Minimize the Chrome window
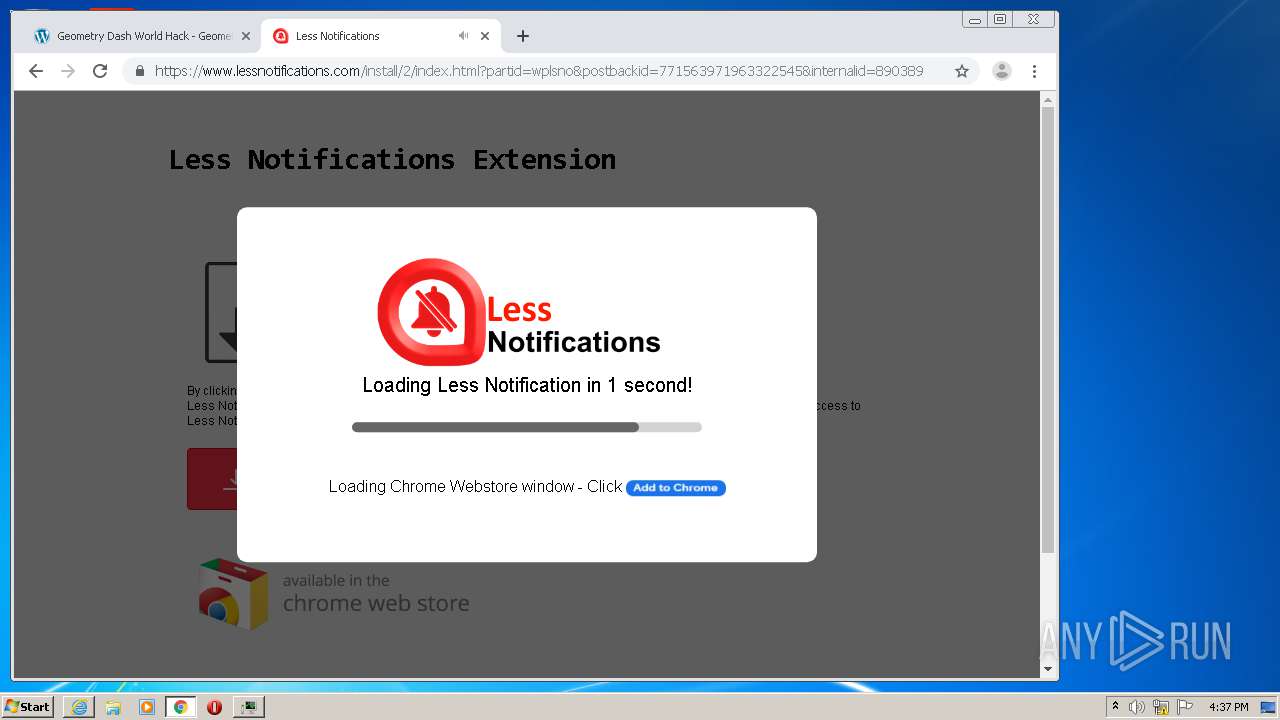 [x=975, y=19]
